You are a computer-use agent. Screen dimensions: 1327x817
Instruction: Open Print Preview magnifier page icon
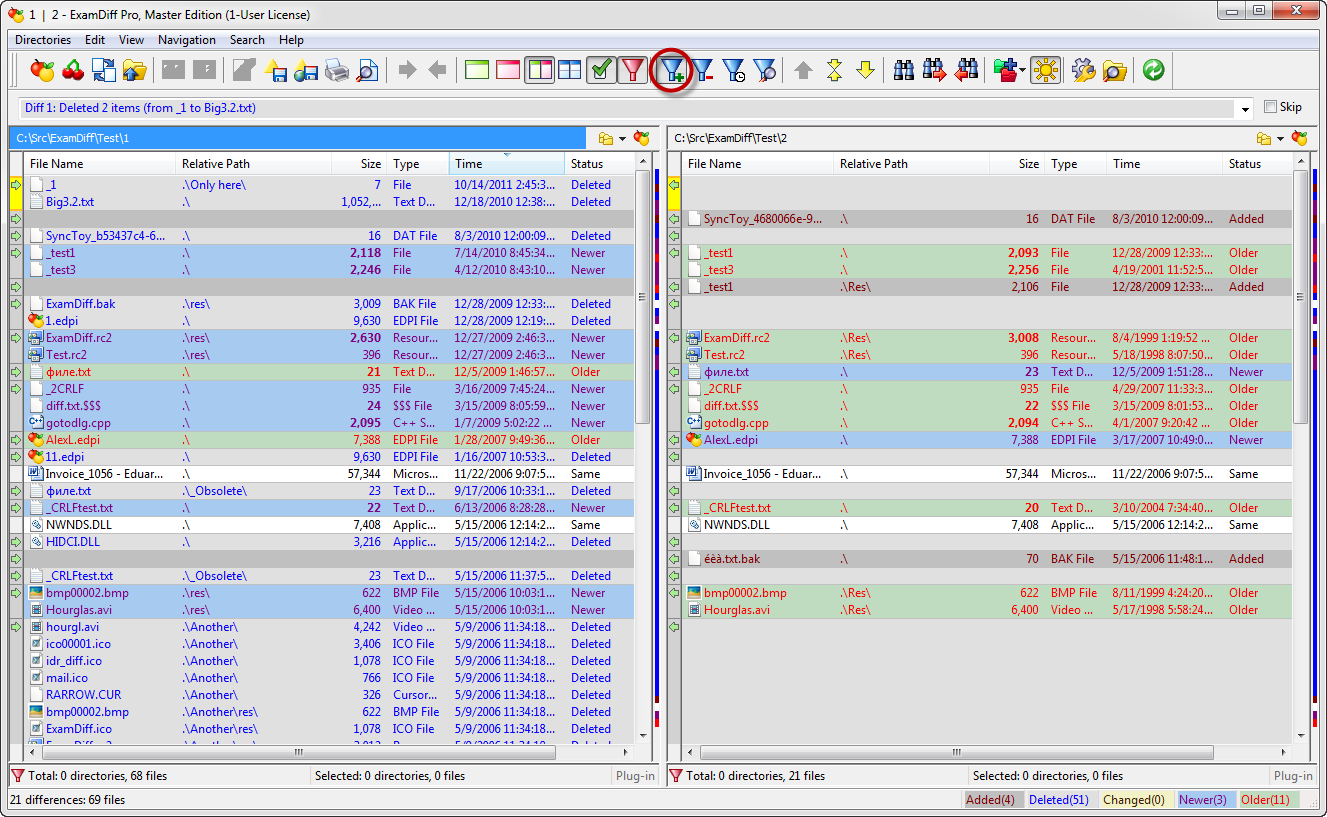pyautogui.click(x=368, y=70)
